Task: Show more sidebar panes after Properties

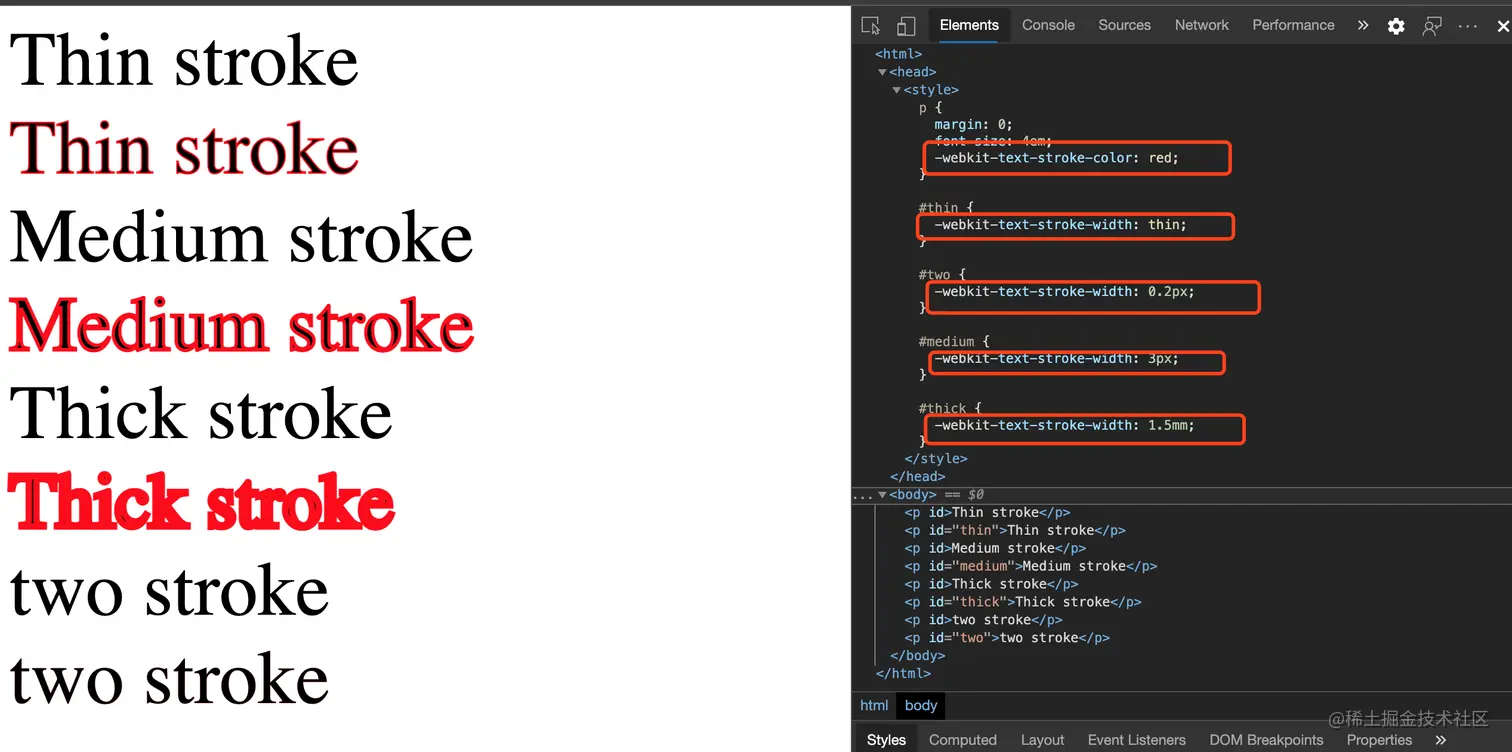Action: click(1441, 740)
